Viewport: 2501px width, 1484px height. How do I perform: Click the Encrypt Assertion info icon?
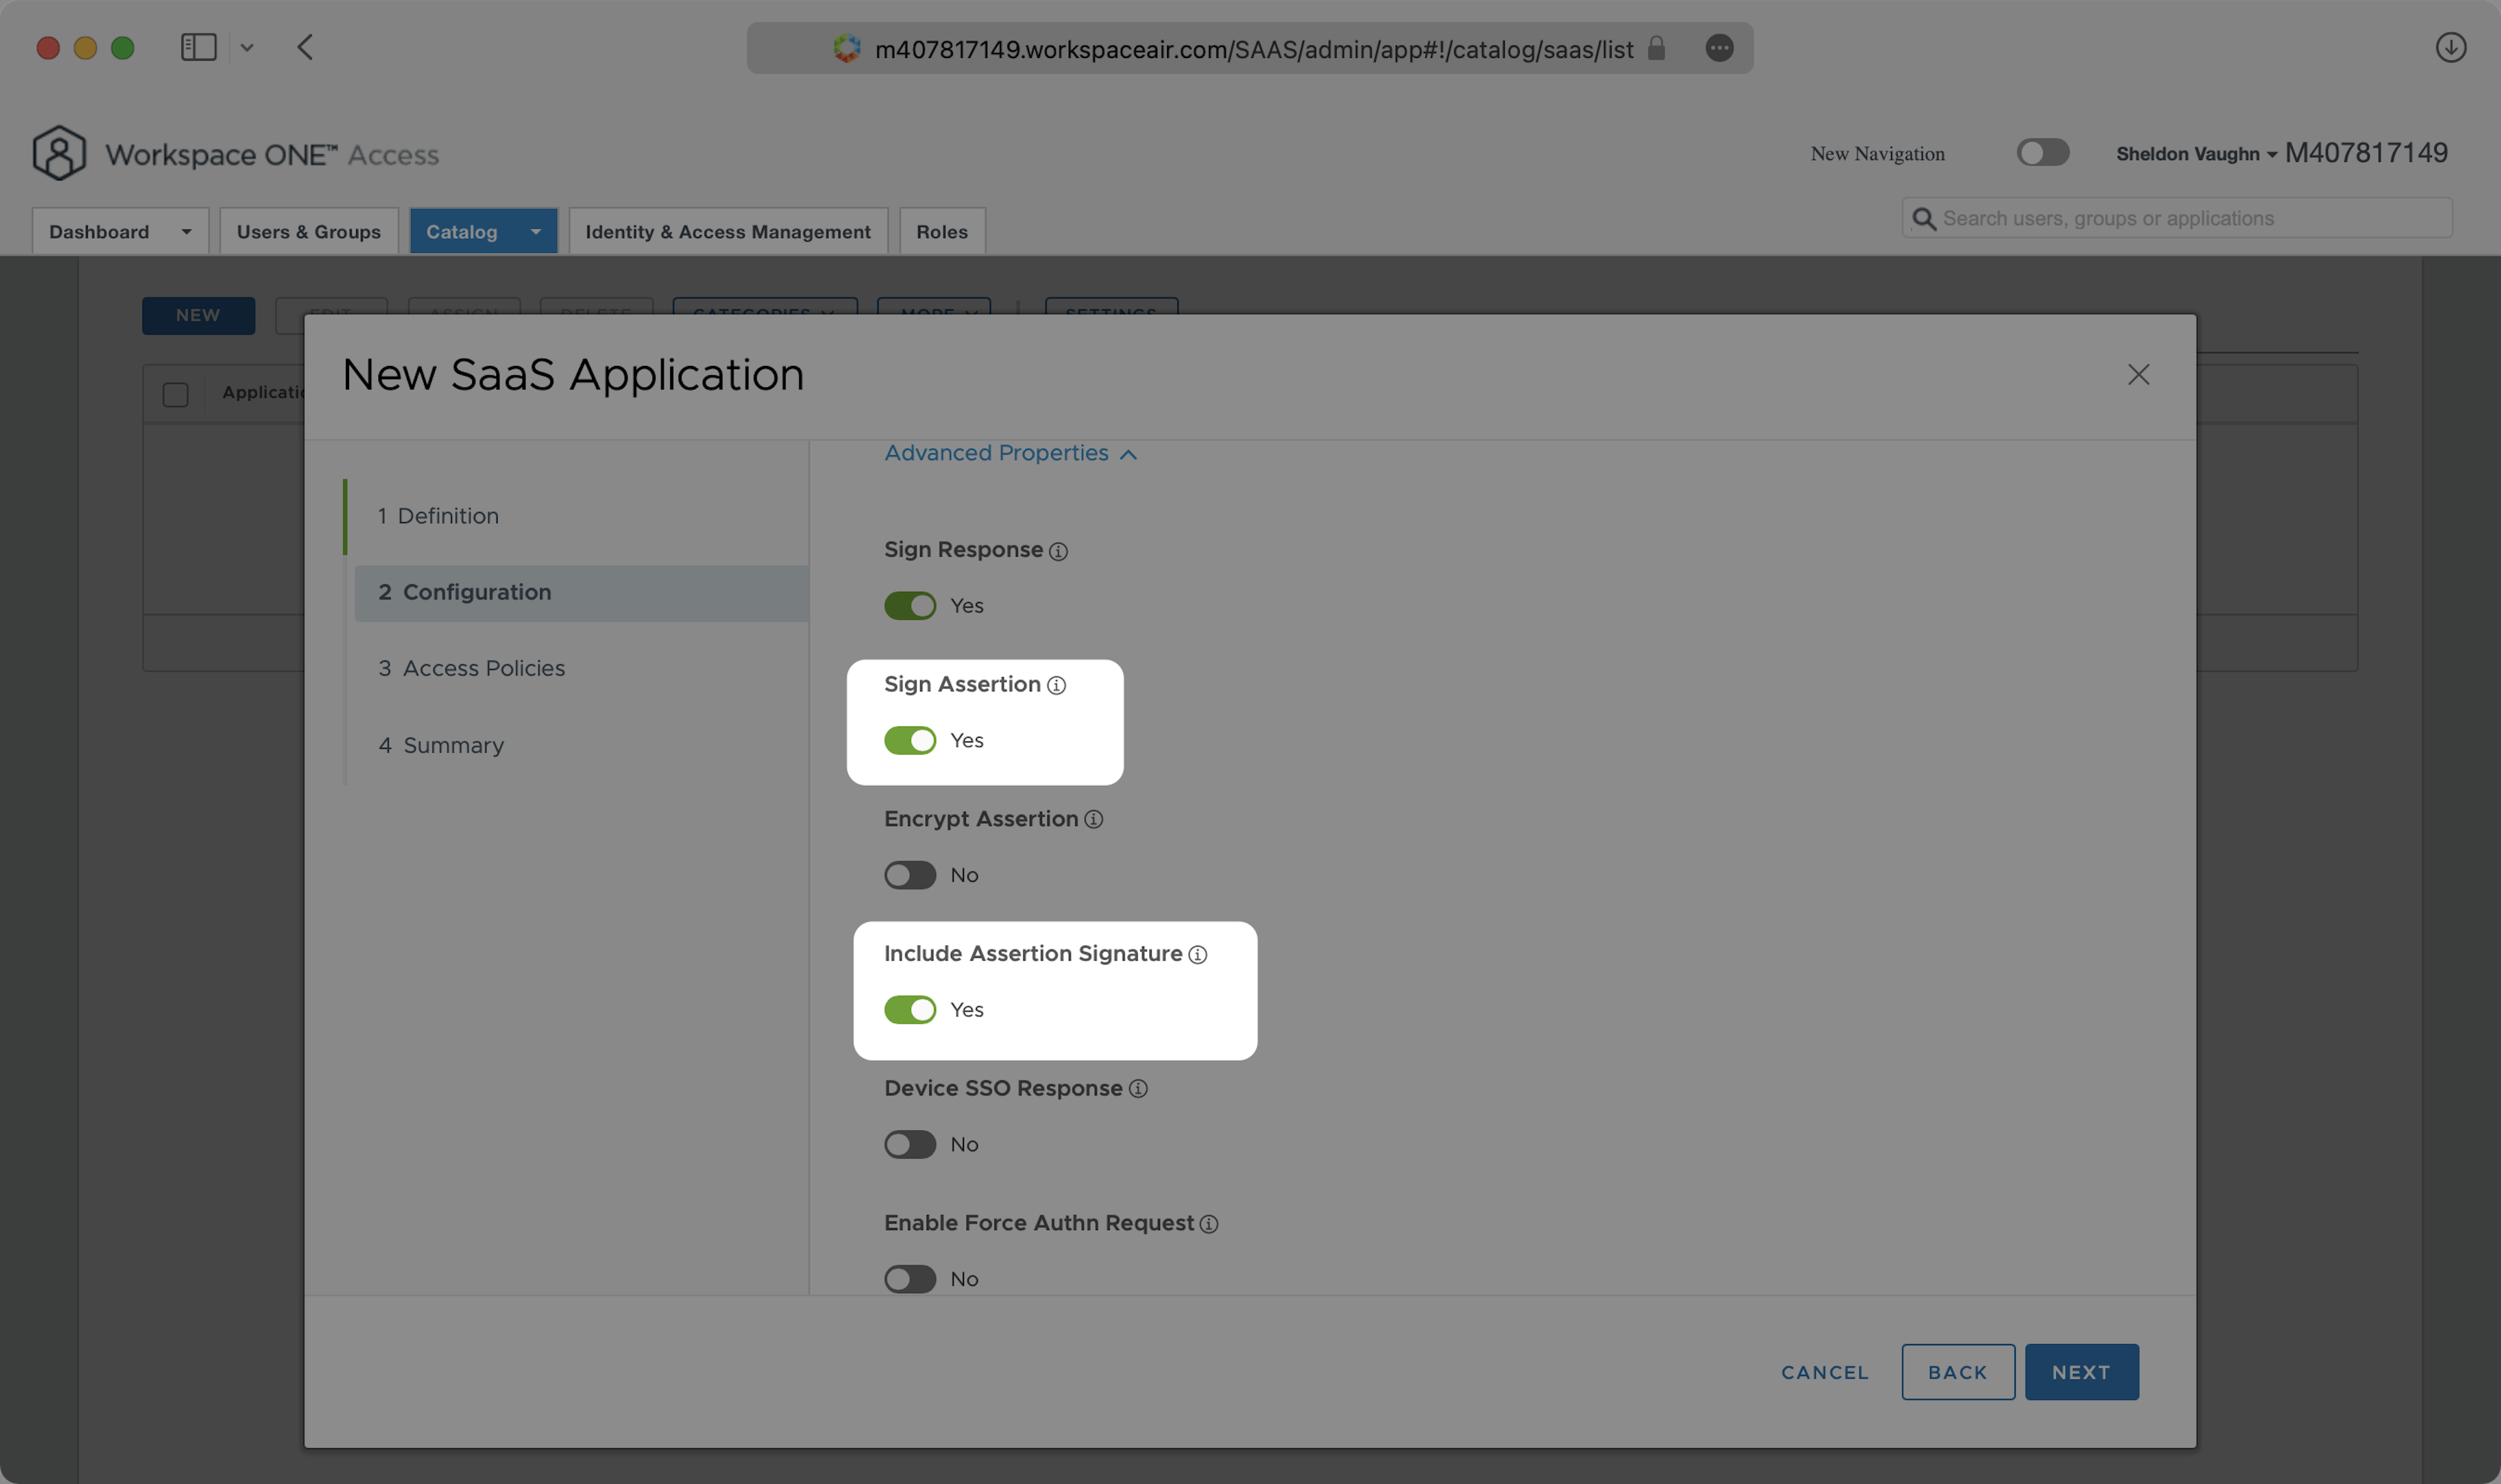coord(1093,820)
